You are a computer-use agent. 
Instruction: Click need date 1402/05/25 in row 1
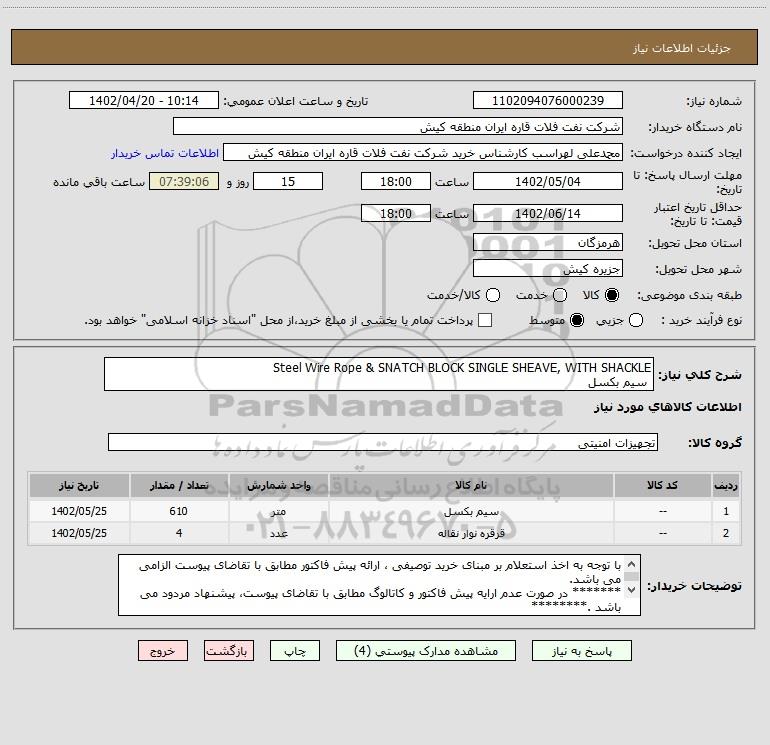point(79,511)
